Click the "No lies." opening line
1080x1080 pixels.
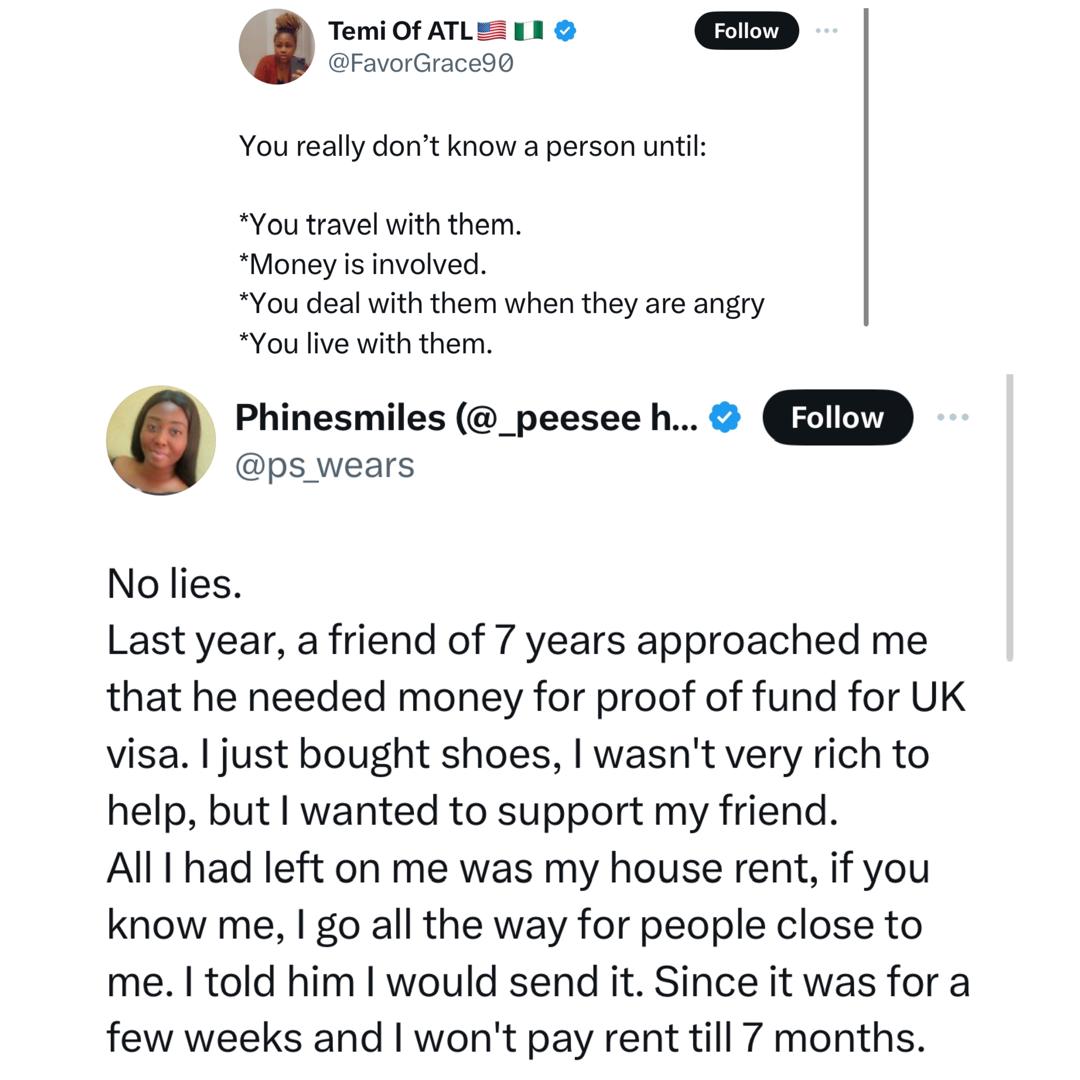pos(175,584)
